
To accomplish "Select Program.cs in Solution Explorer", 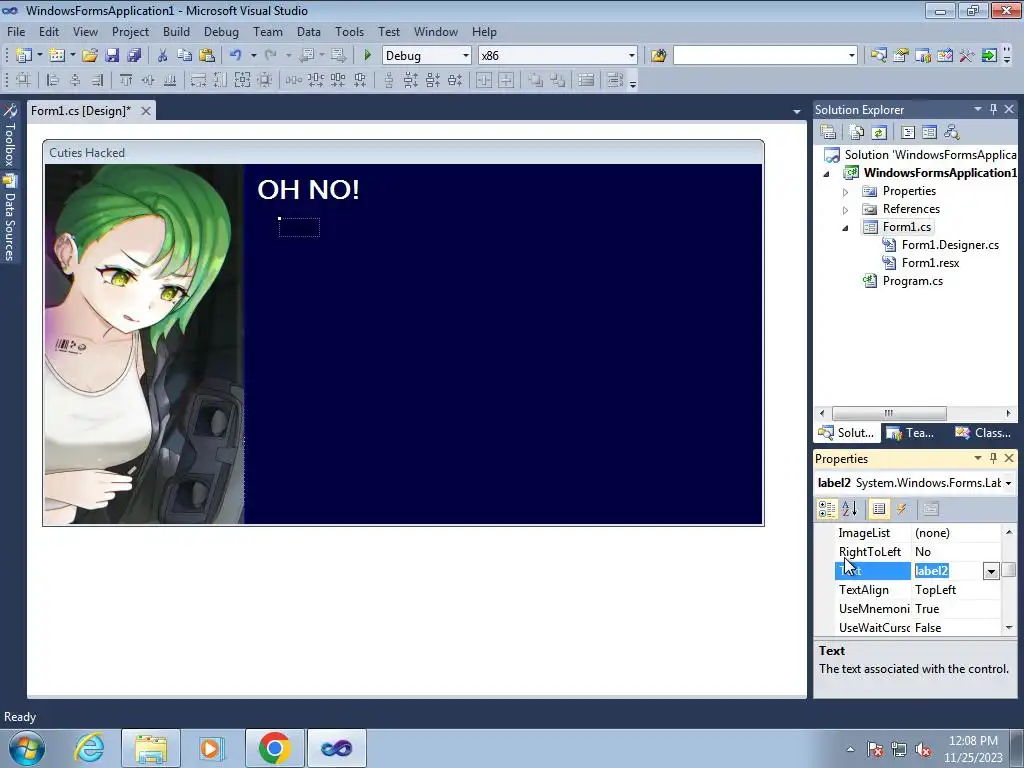I will (912, 281).
